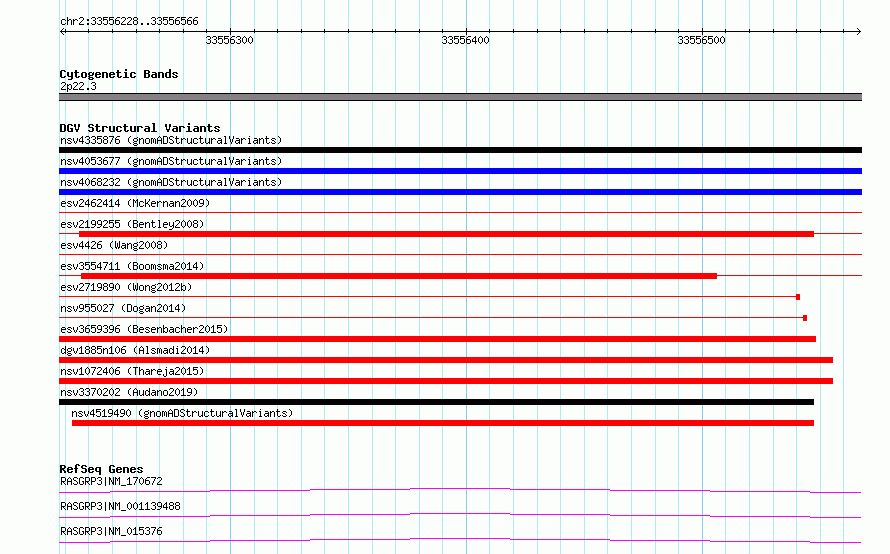Image resolution: width=890 pixels, height=554 pixels.
Task: Click the 33556300 ruler position label
Action: tap(229, 40)
